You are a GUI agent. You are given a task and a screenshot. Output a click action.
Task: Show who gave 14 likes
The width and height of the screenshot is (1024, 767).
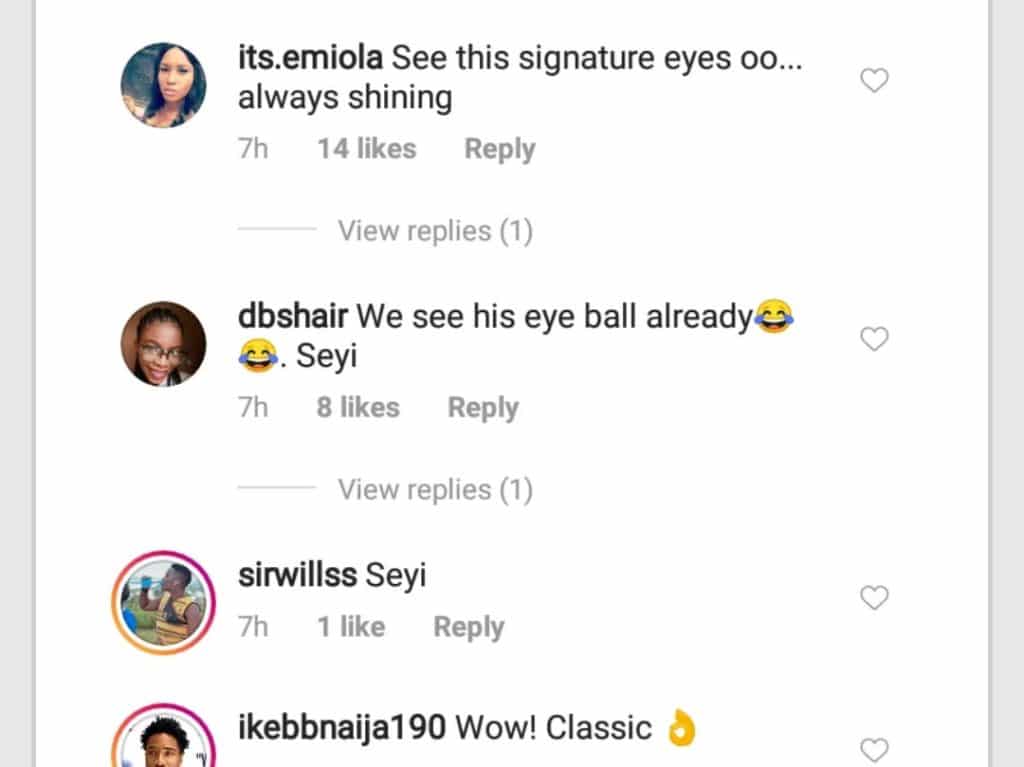point(366,149)
